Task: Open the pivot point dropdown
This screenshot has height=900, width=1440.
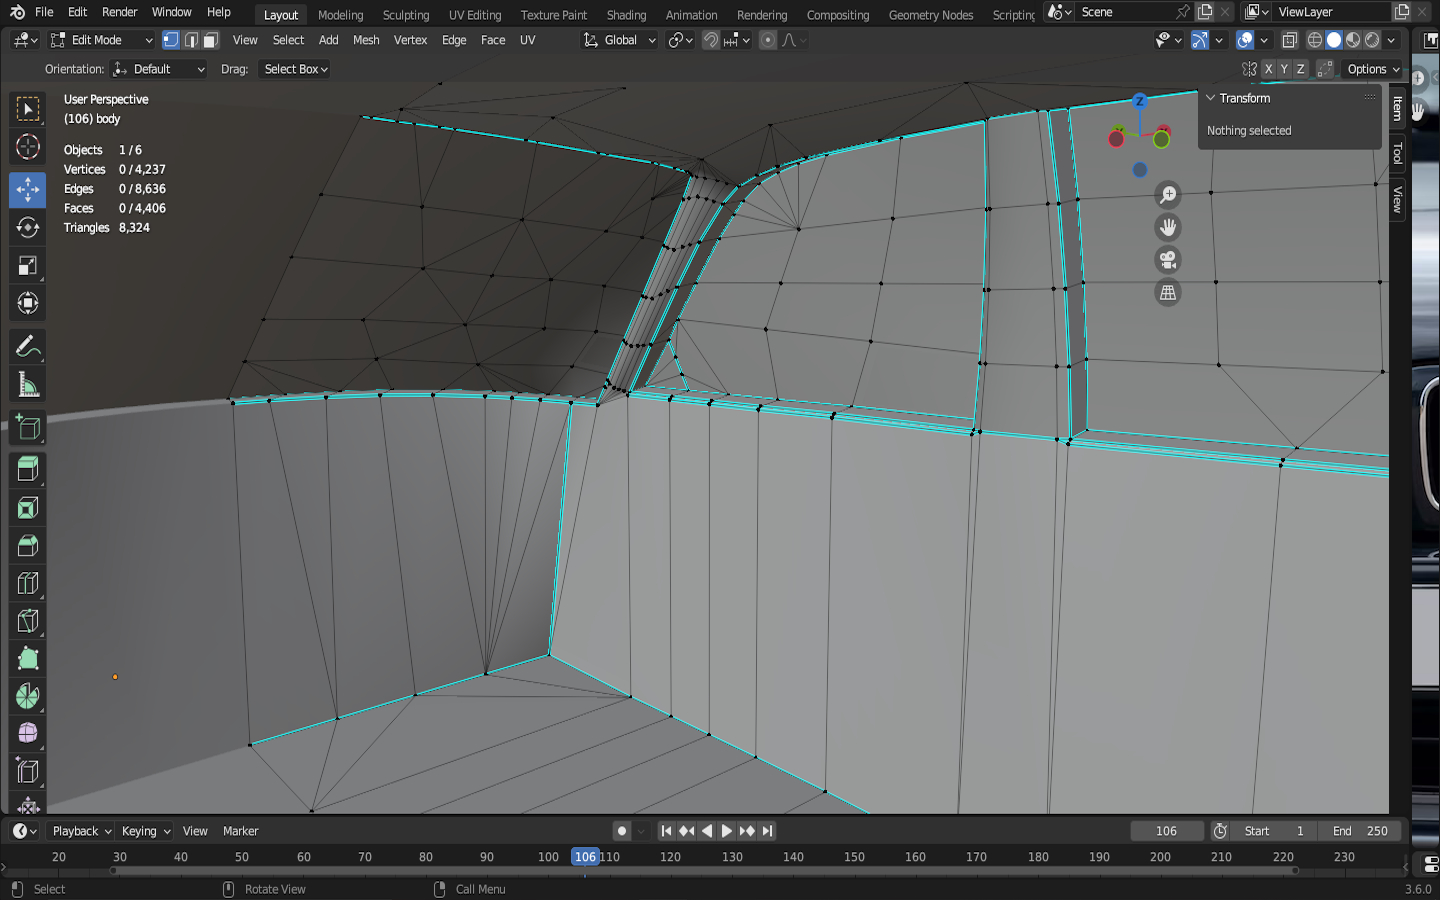Action: pyautogui.click(x=681, y=40)
